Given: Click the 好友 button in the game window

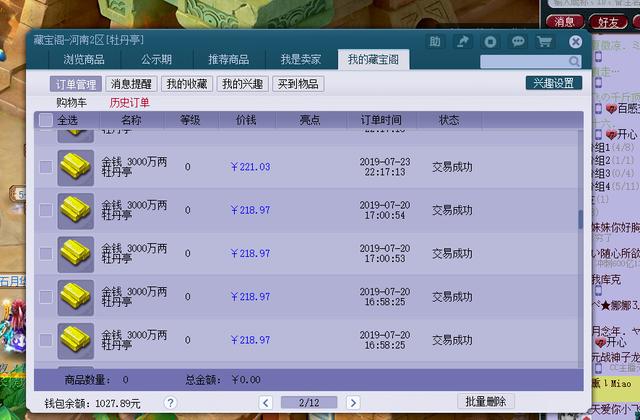Looking at the screenshot, I should click(608, 22).
